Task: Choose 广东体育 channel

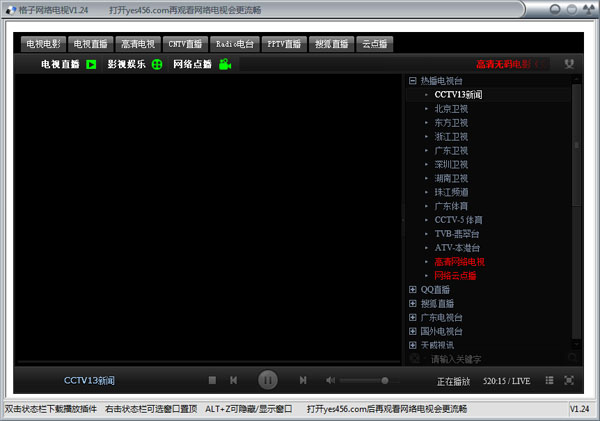Action: click(x=451, y=206)
